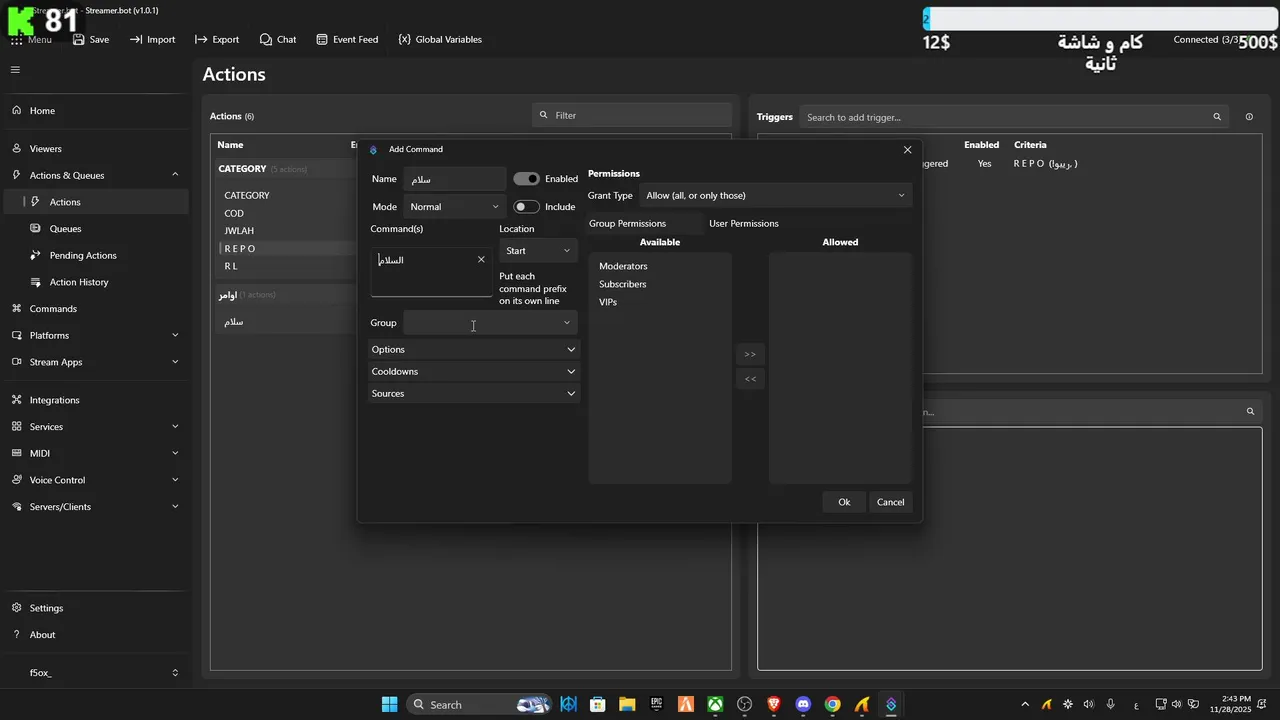Collapse the sidebar with hamburger icon
This screenshot has height=720, width=1280.
pyautogui.click(x=15, y=70)
